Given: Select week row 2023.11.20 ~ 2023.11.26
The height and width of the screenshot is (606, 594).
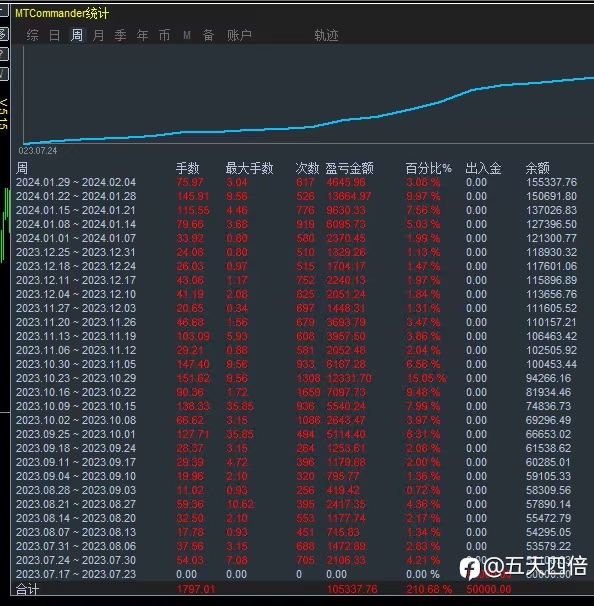Looking at the screenshot, I should (x=296, y=322).
